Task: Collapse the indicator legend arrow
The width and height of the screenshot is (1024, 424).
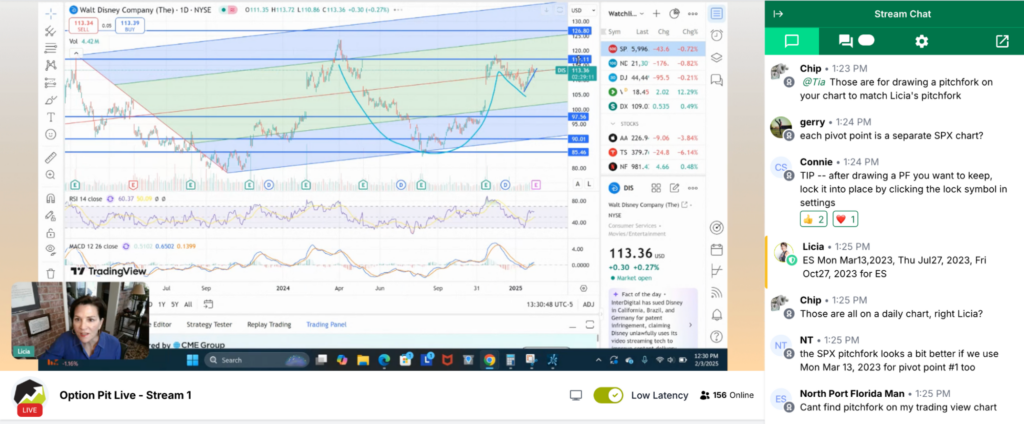Action: click(x=76, y=53)
